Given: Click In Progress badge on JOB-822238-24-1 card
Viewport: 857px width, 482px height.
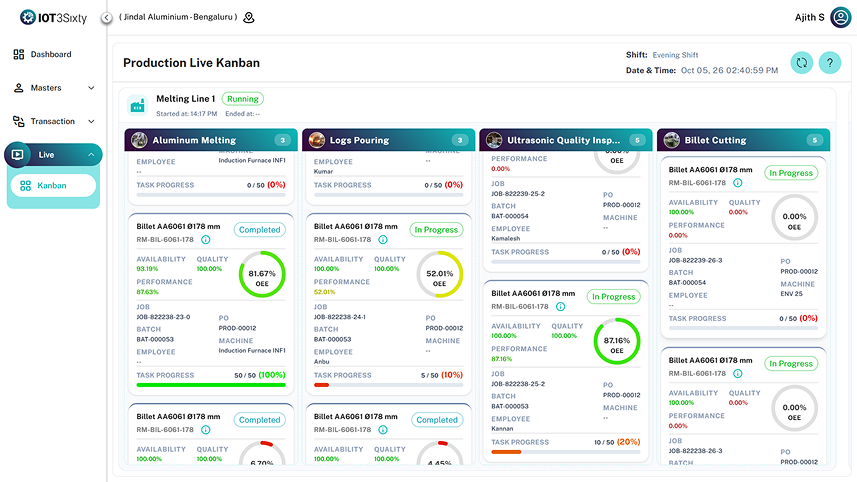Looking at the screenshot, I should (436, 230).
